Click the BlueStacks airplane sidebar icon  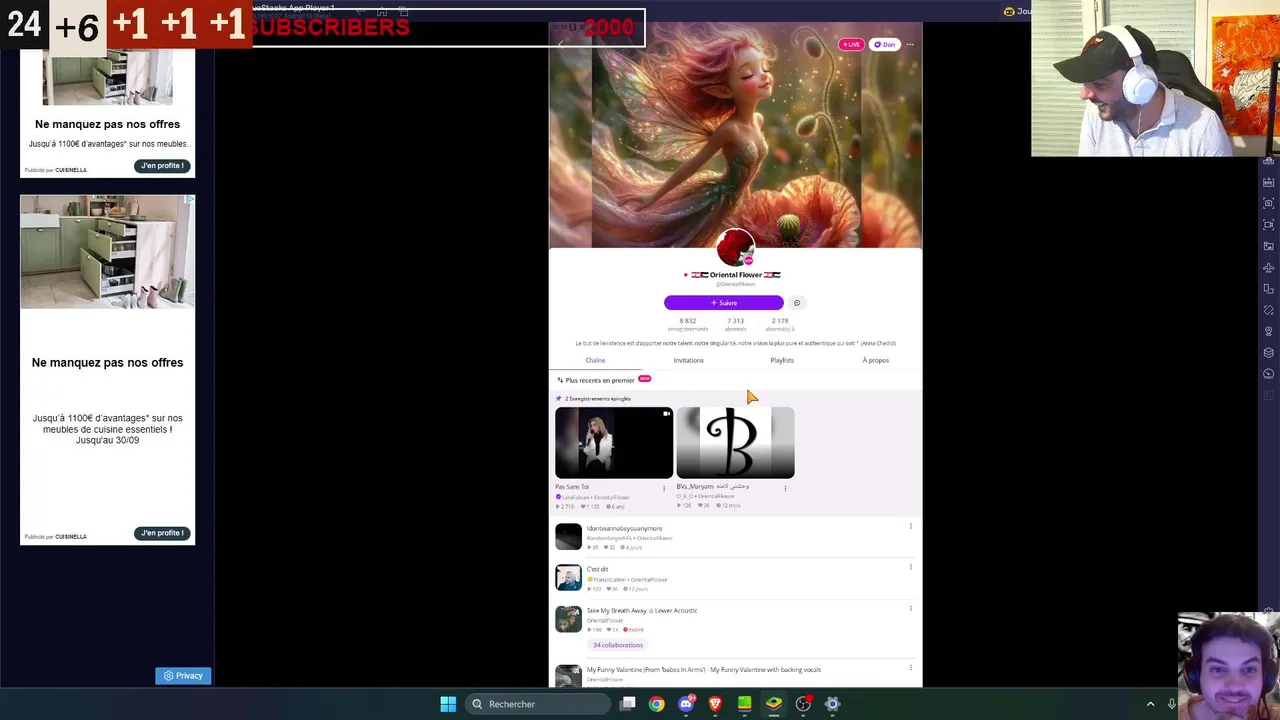[x=1269, y=268]
